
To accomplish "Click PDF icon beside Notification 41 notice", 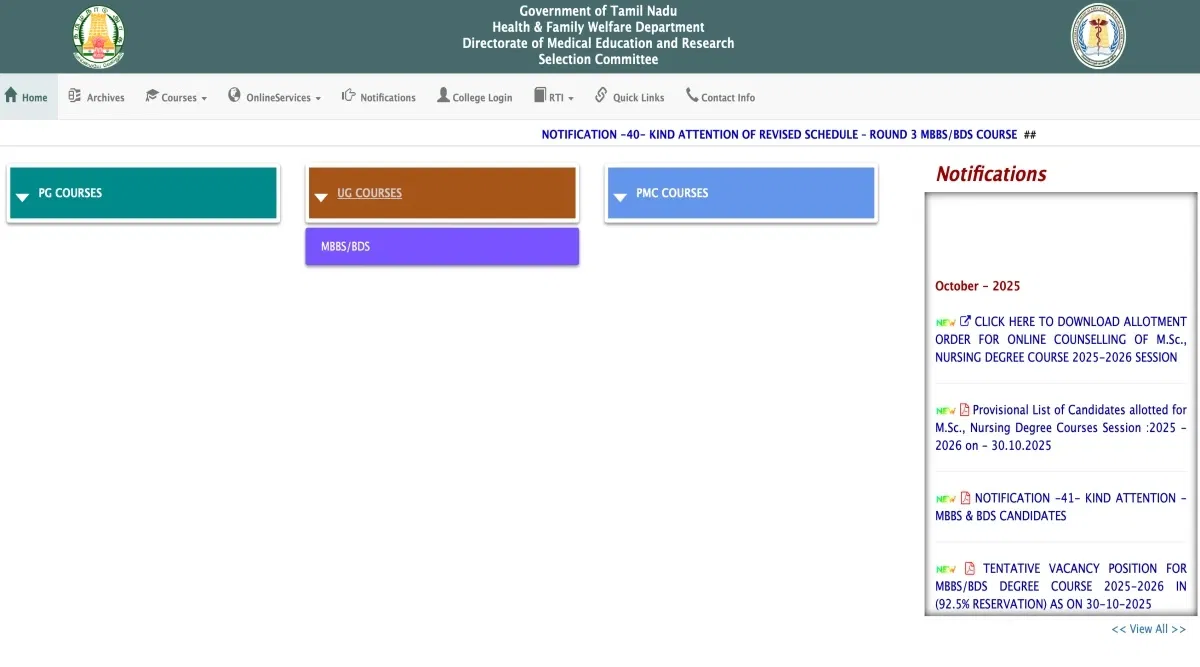I will click(x=965, y=498).
